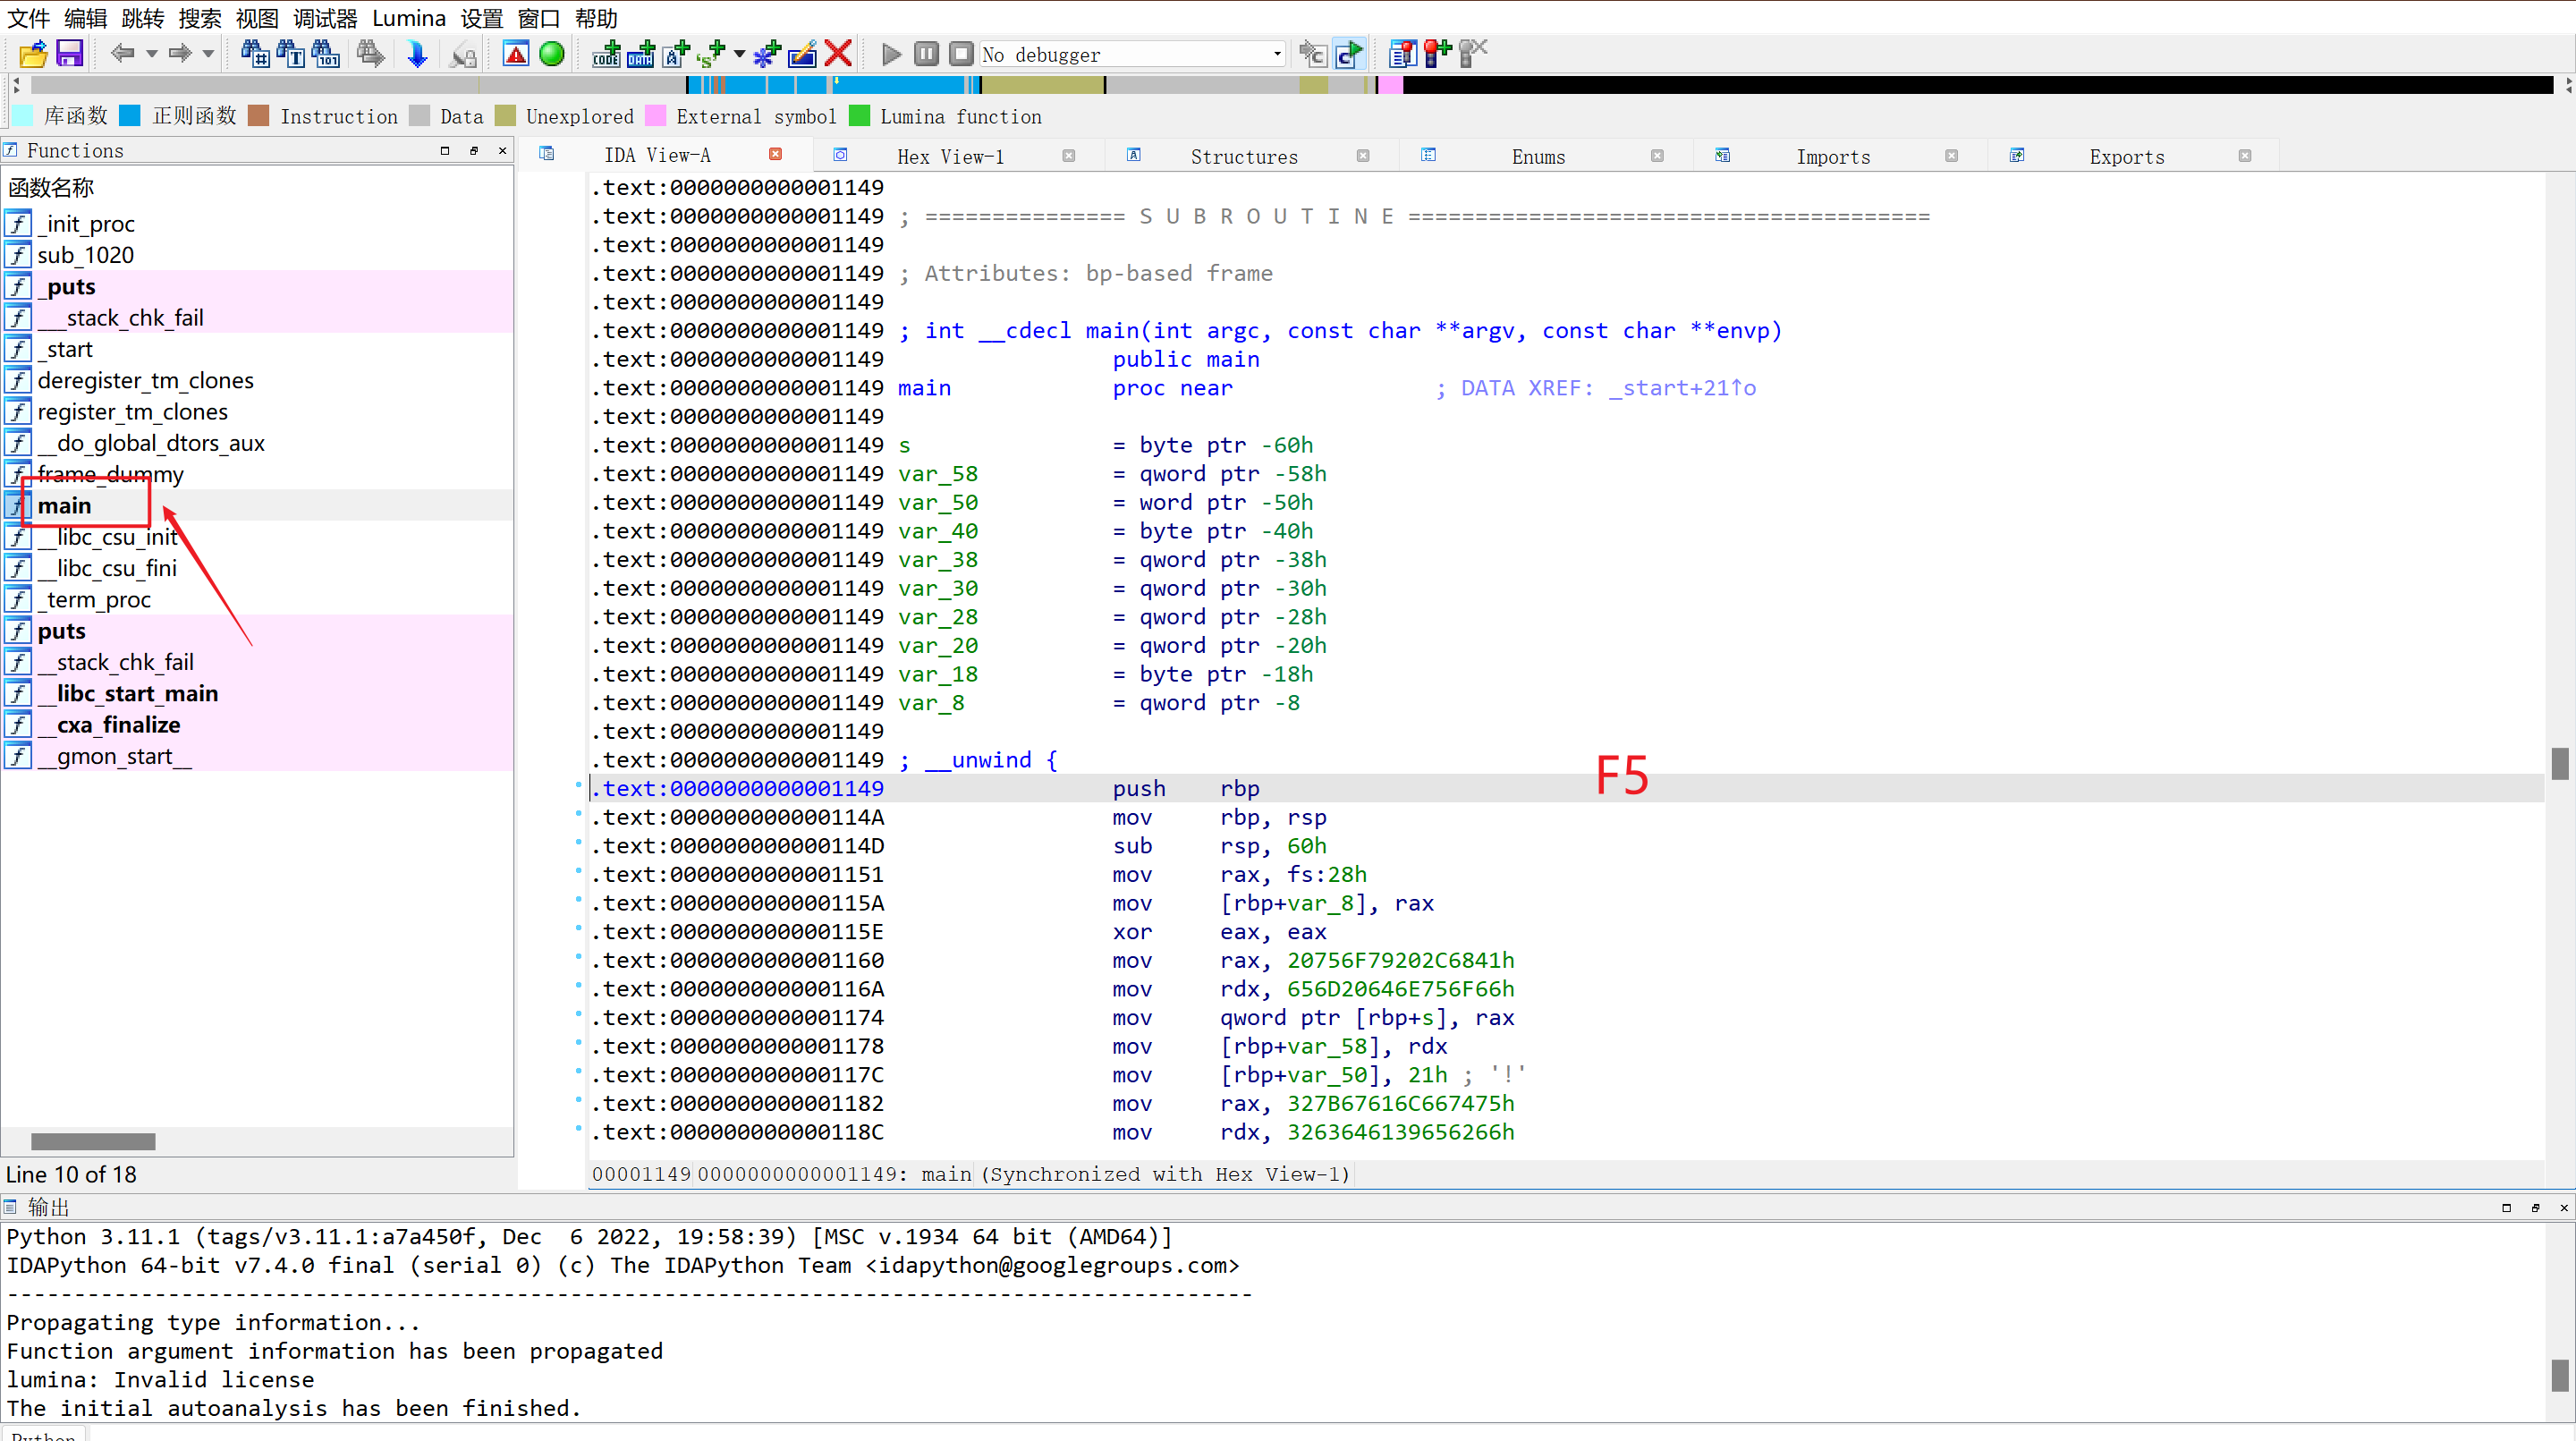This screenshot has width=2576, height=1441.
Task: Close the Hex View-1 tab
Action: point(1068,155)
